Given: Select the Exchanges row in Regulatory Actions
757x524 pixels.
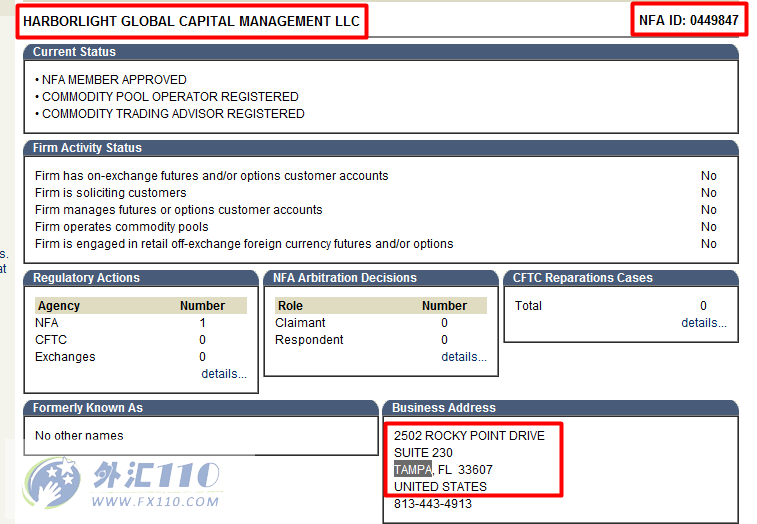Looking at the screenshot, I should coord(65,357).
